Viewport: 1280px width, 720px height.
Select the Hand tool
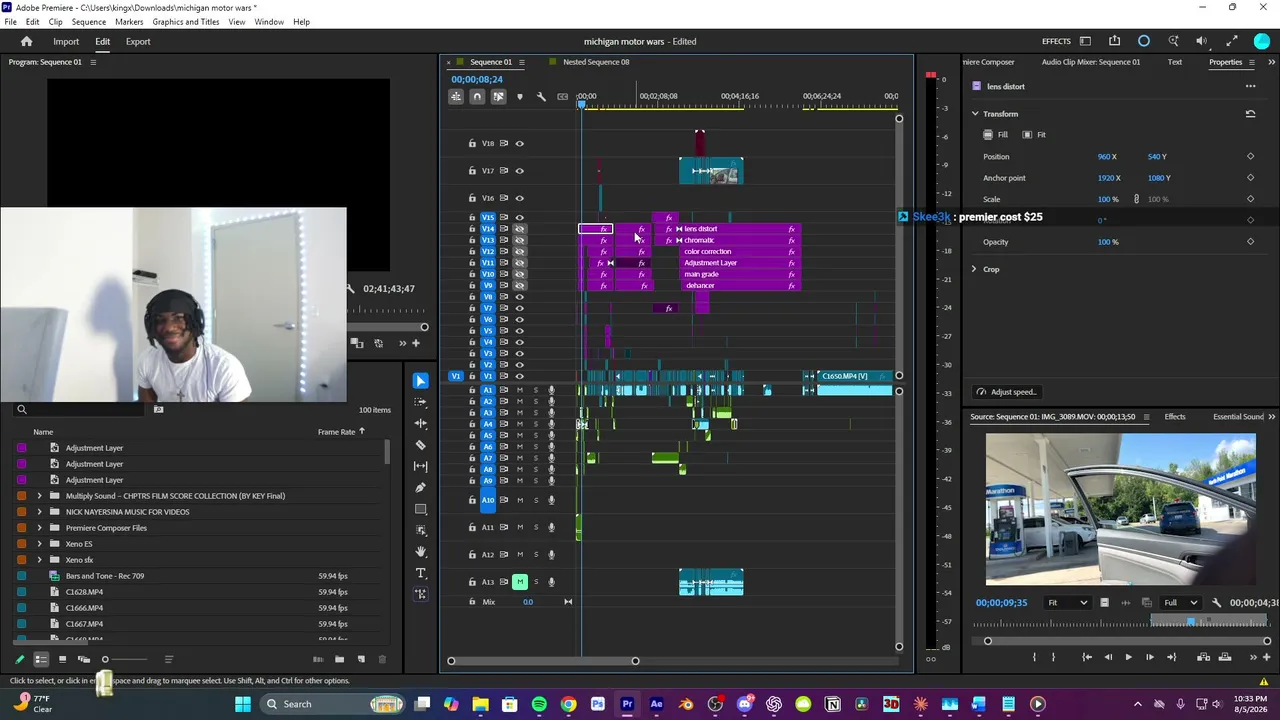pyautogui.click(x=421, y=551)
